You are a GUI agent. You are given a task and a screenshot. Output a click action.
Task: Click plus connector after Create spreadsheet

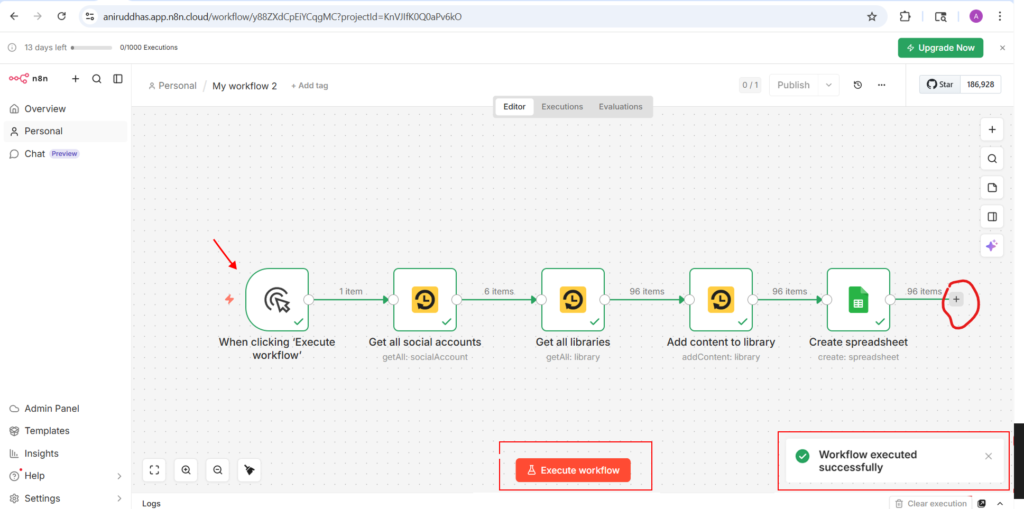pos(956,299)
